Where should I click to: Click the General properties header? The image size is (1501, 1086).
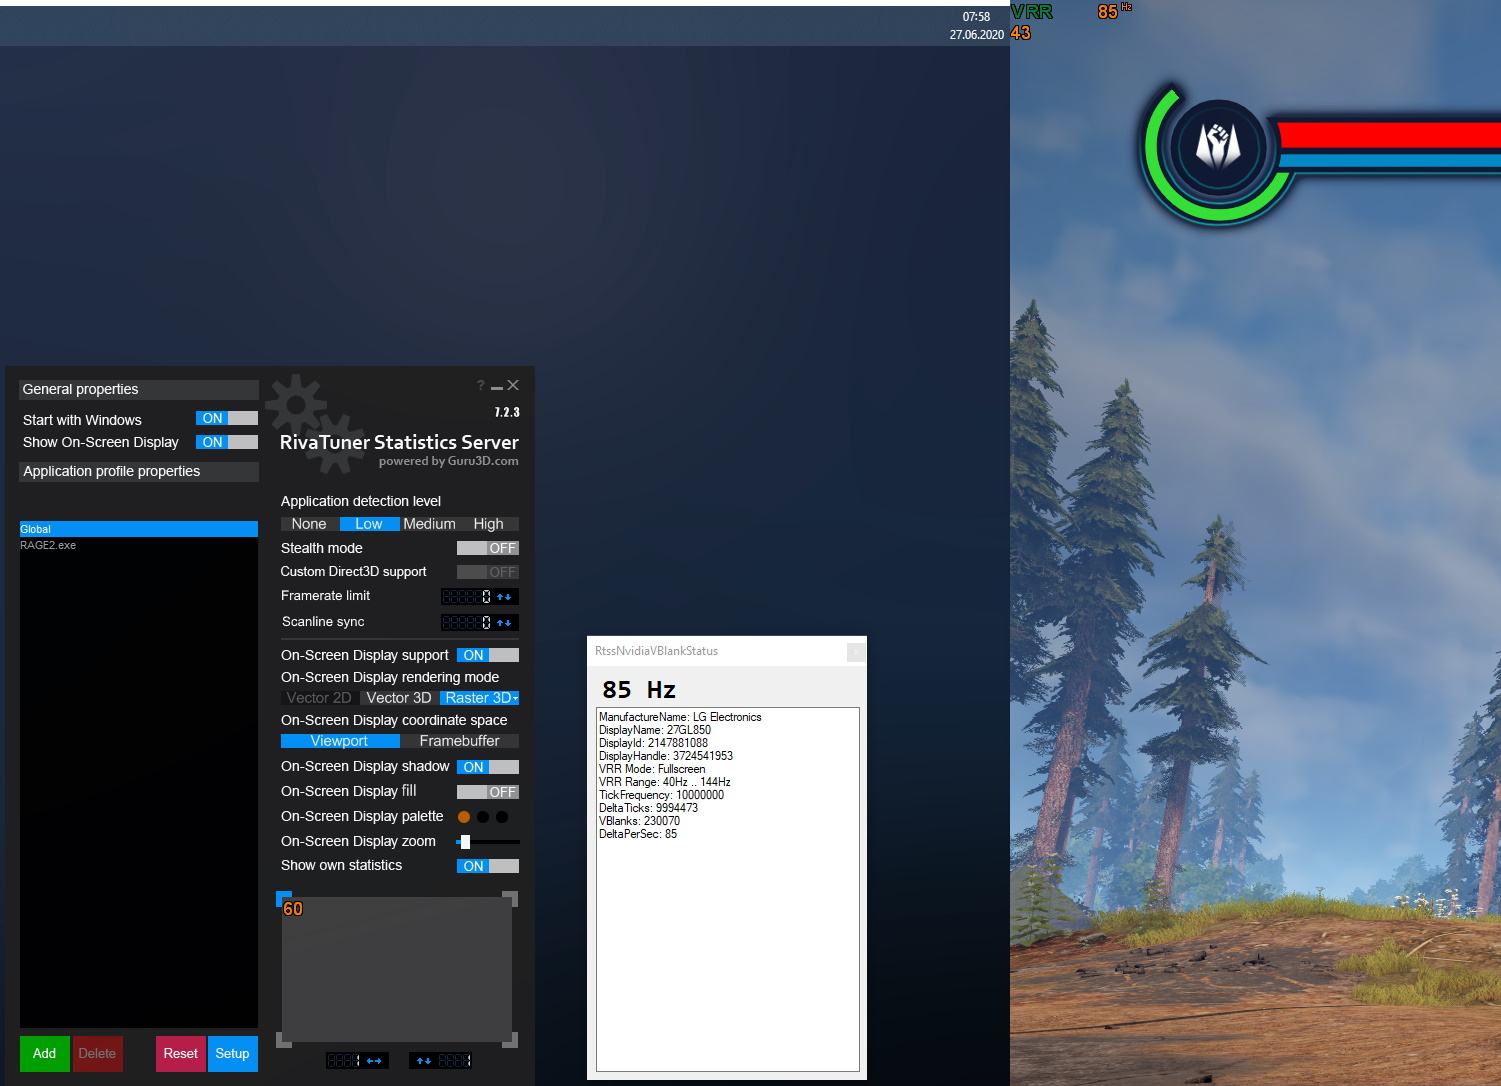coord(138,389)
